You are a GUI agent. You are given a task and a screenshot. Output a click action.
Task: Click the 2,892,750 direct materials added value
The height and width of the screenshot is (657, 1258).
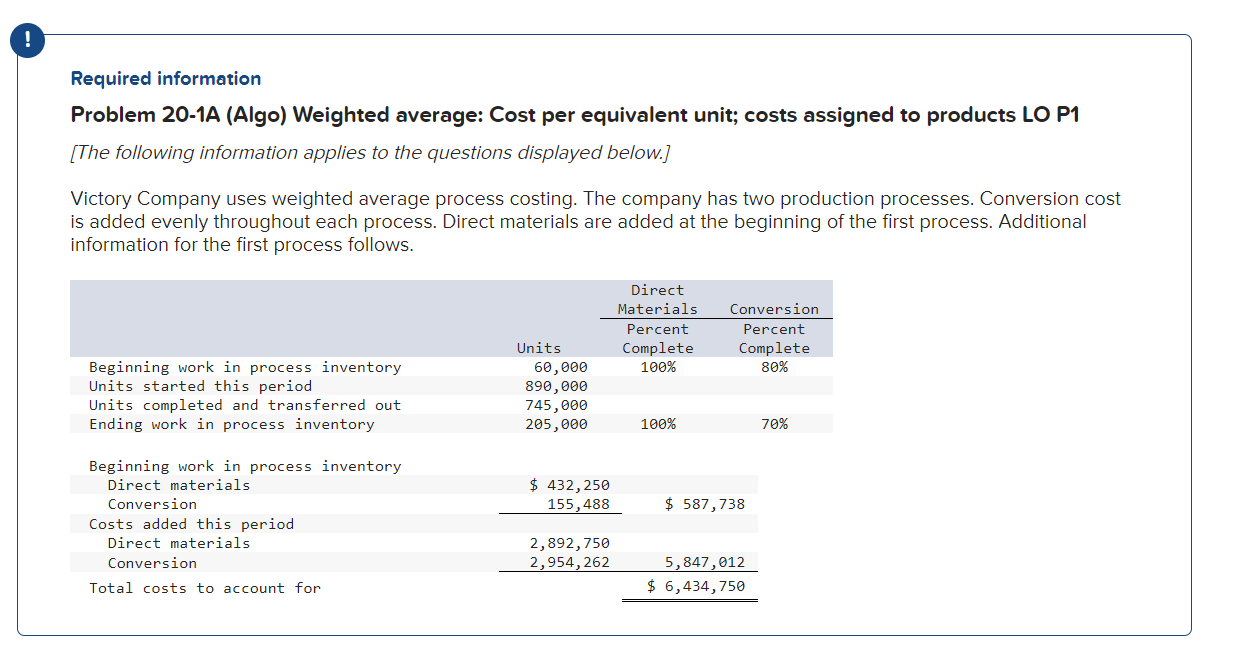point(569,543)
